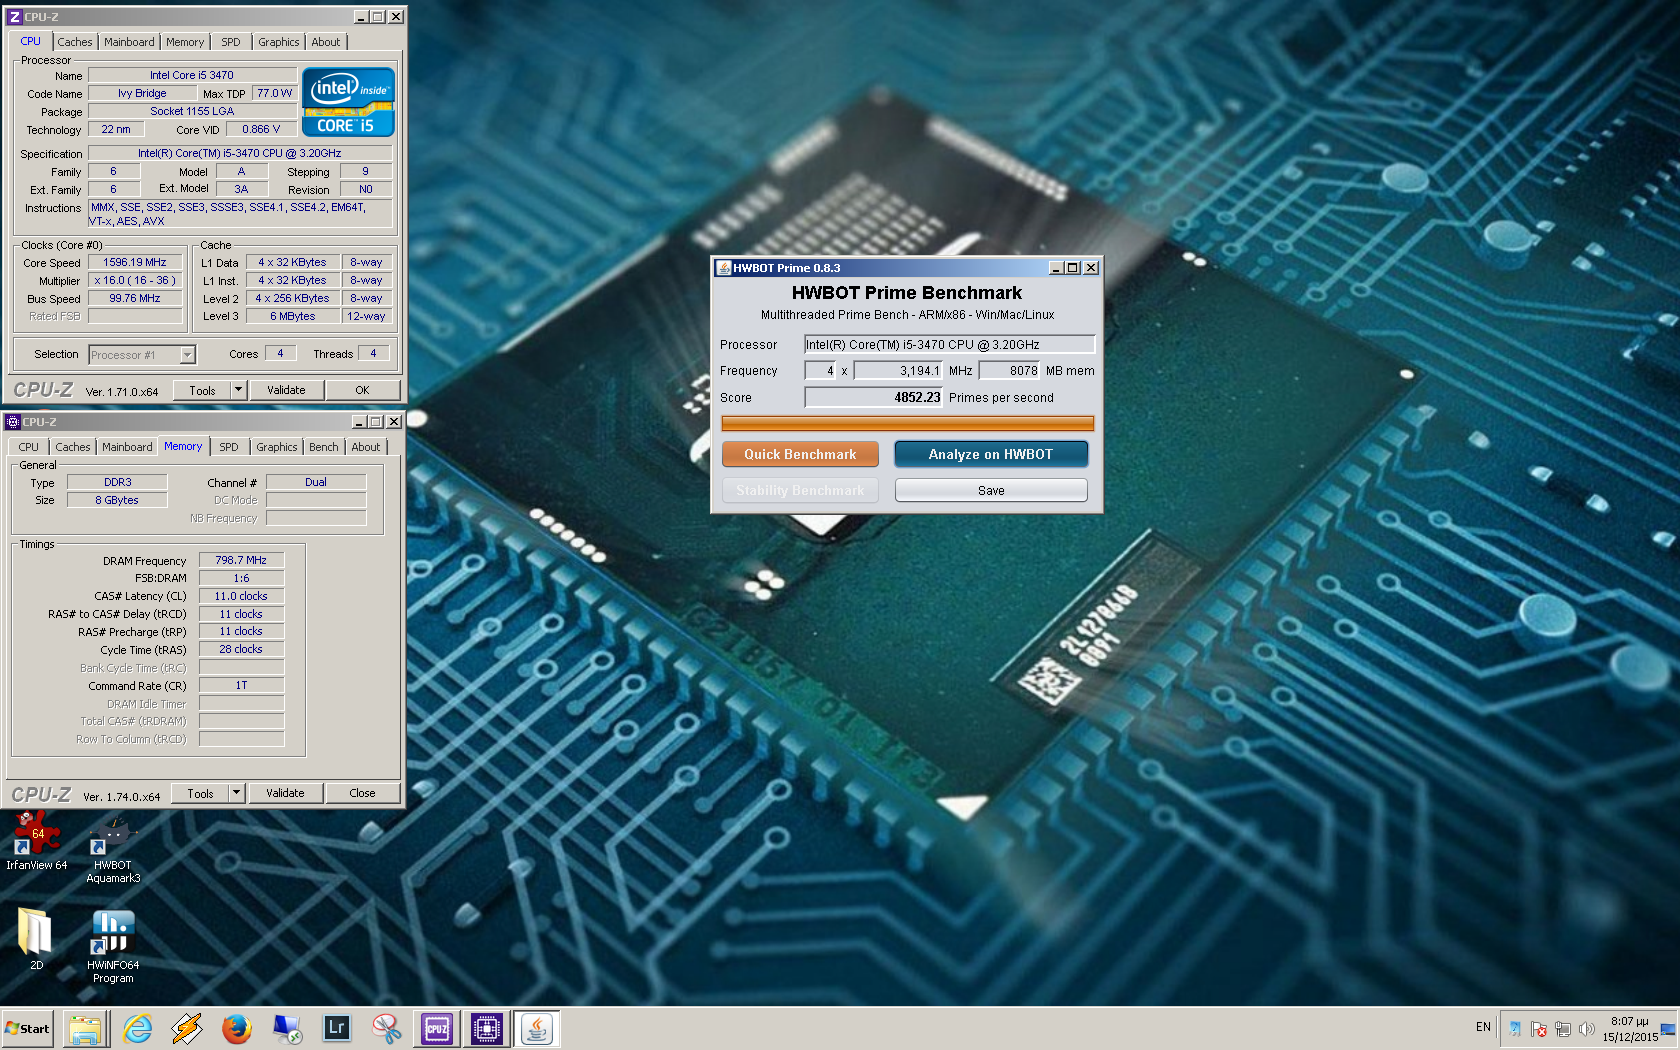The image size is (1680, 1050).
Task: Click the DRAM Frequency value 798.7 MHz
Action: [241, 560]
